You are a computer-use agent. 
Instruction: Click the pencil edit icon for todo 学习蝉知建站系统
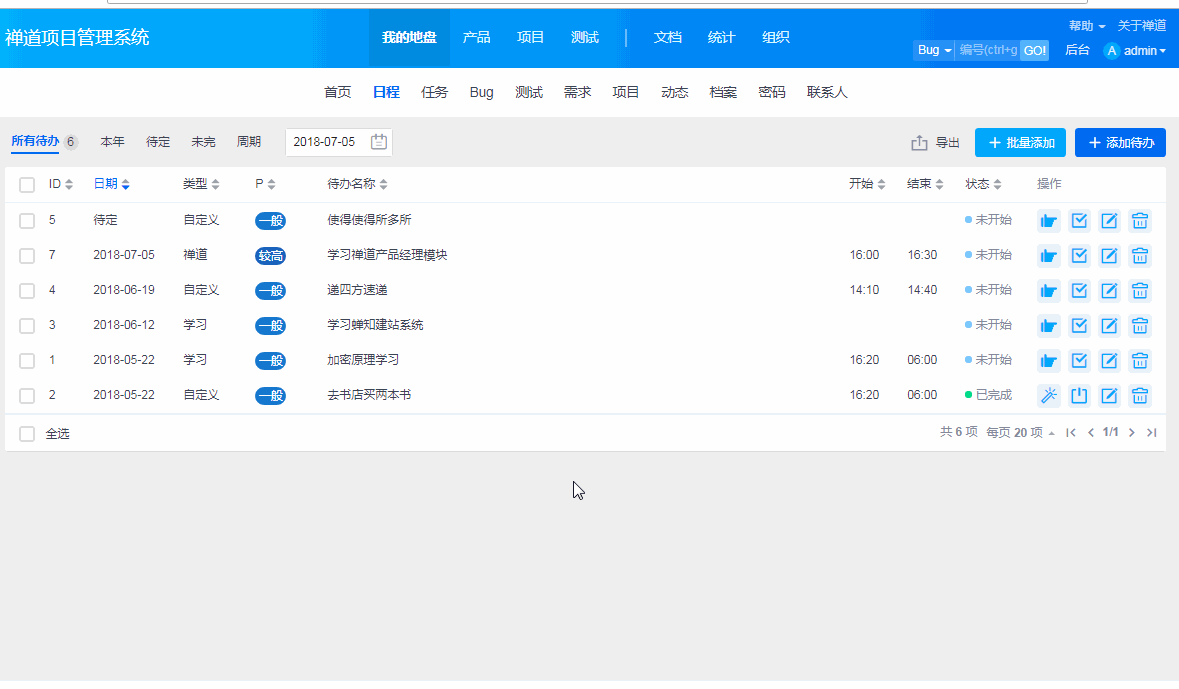(x=1109, y=326)
